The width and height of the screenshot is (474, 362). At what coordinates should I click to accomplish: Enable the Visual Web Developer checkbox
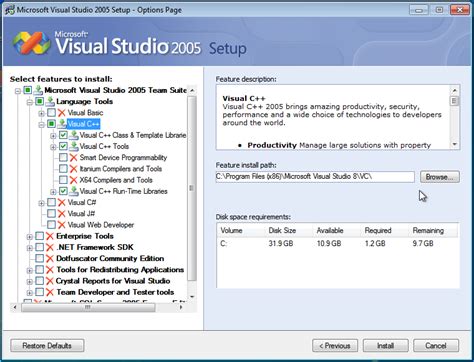(51, 225)
